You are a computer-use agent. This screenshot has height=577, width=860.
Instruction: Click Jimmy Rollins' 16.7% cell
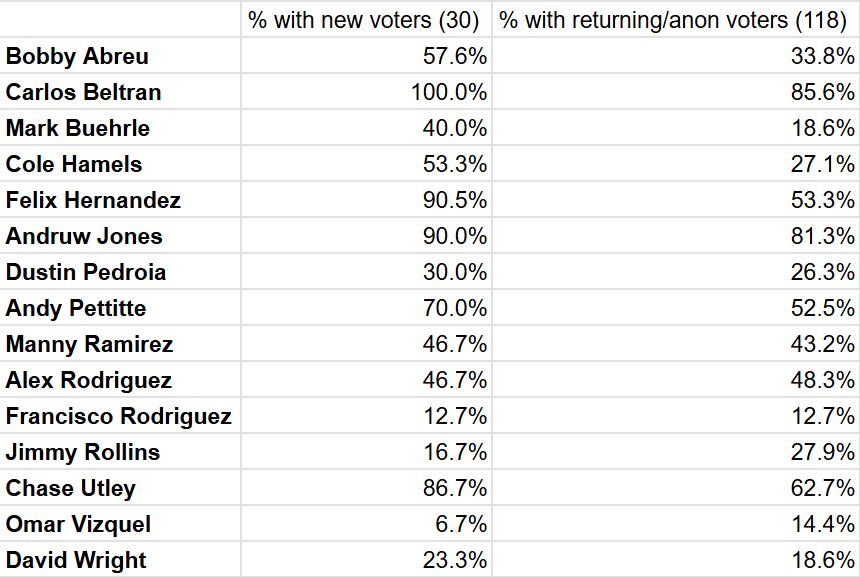click(x=455, y=453)
